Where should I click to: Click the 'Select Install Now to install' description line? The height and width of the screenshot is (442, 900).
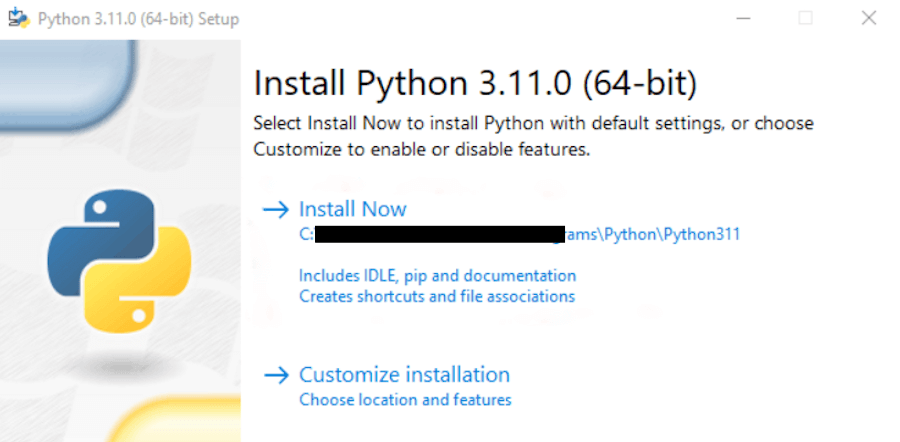click(x=533, y=124)
